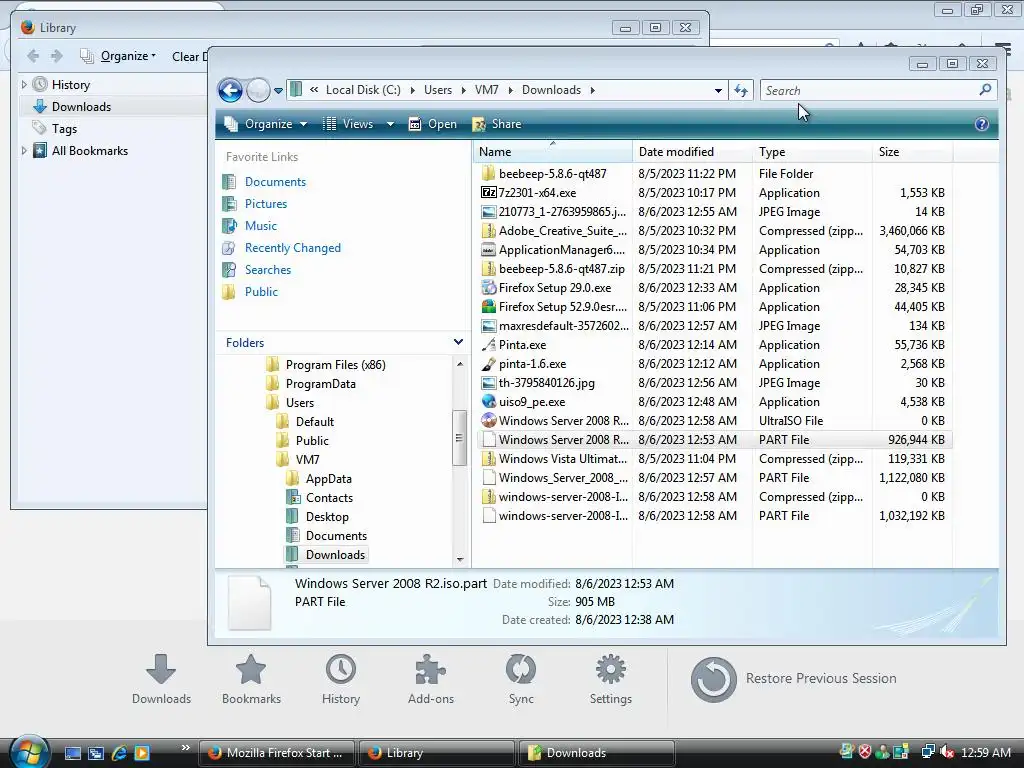Expand arrow after Downloads in breadcrumb

coord(592,90)
